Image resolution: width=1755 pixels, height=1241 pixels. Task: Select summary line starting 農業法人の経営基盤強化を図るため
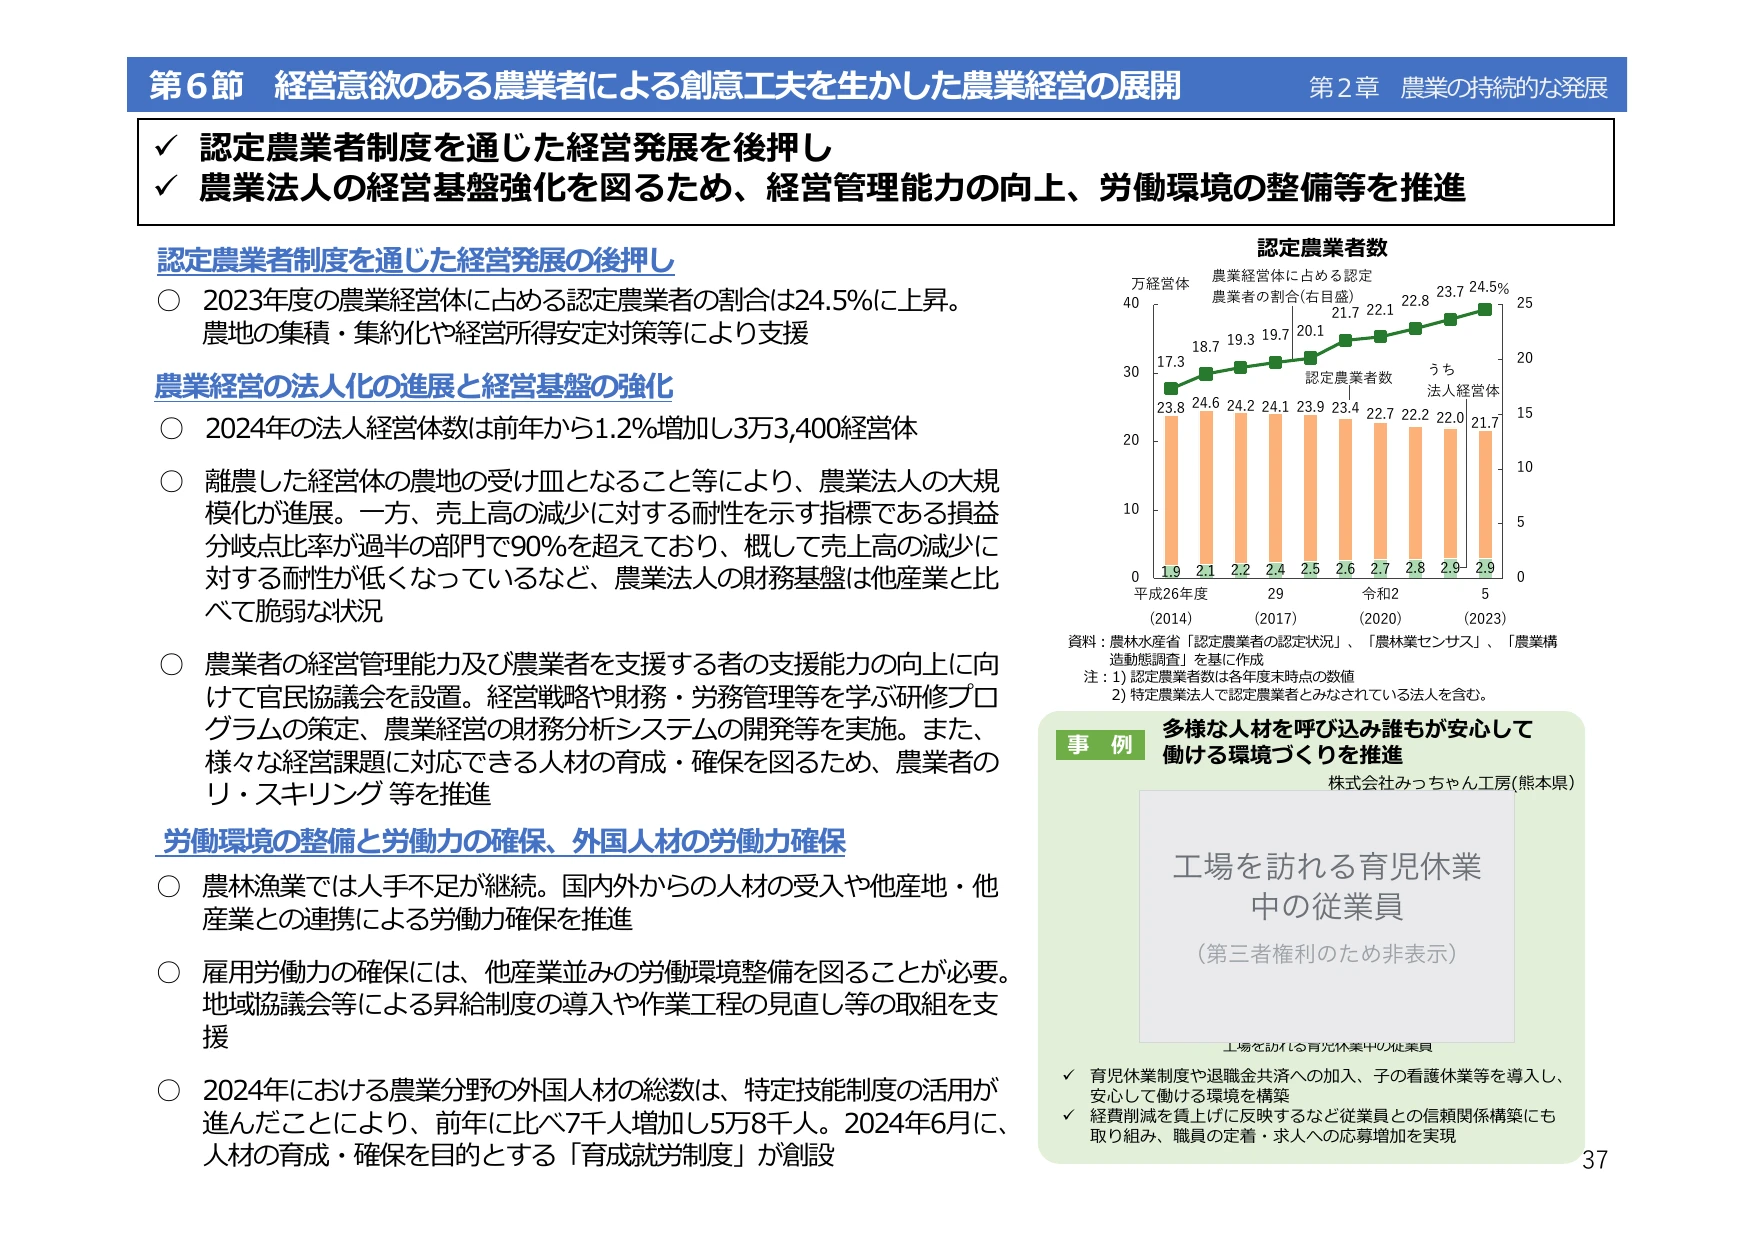(x=832, y=188)
